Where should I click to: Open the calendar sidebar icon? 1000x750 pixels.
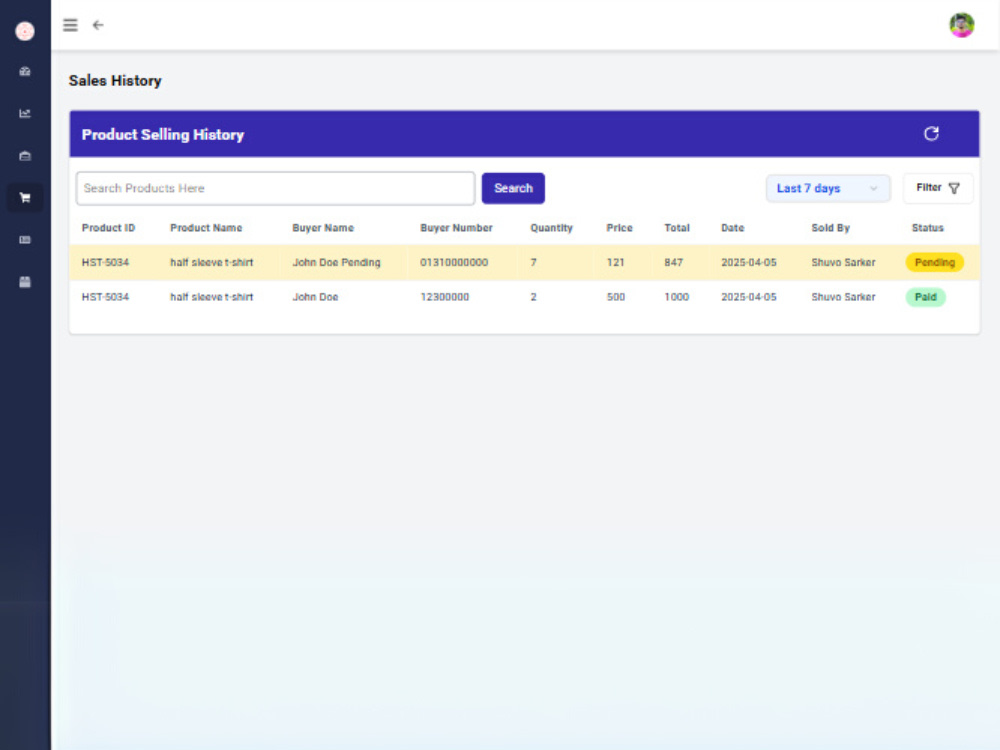click(x=25, y=282)
